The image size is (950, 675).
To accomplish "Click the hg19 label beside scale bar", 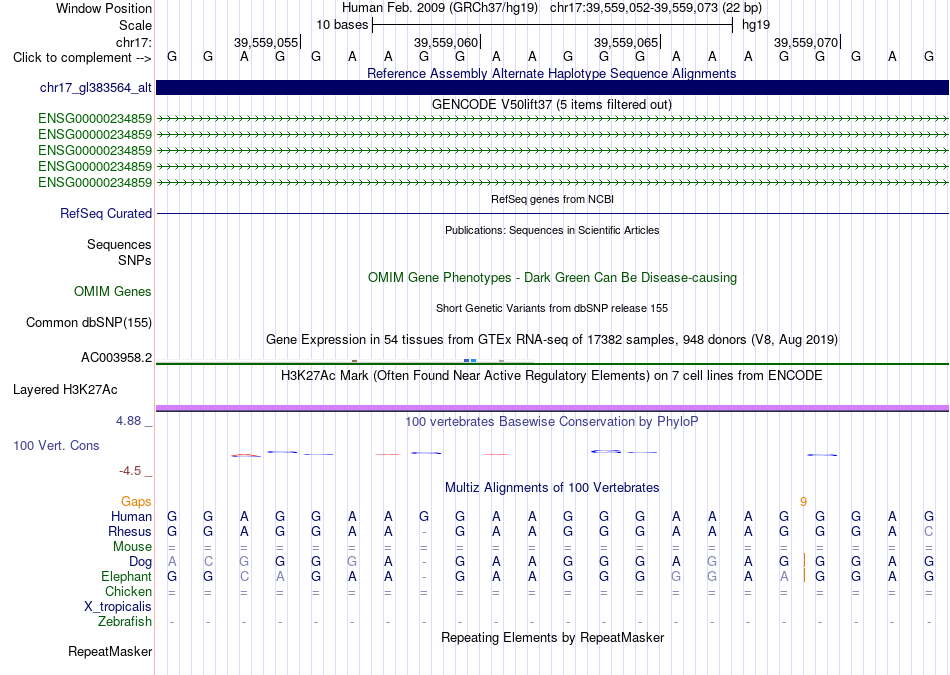I will pyautogui.click(x=756, y=25).
